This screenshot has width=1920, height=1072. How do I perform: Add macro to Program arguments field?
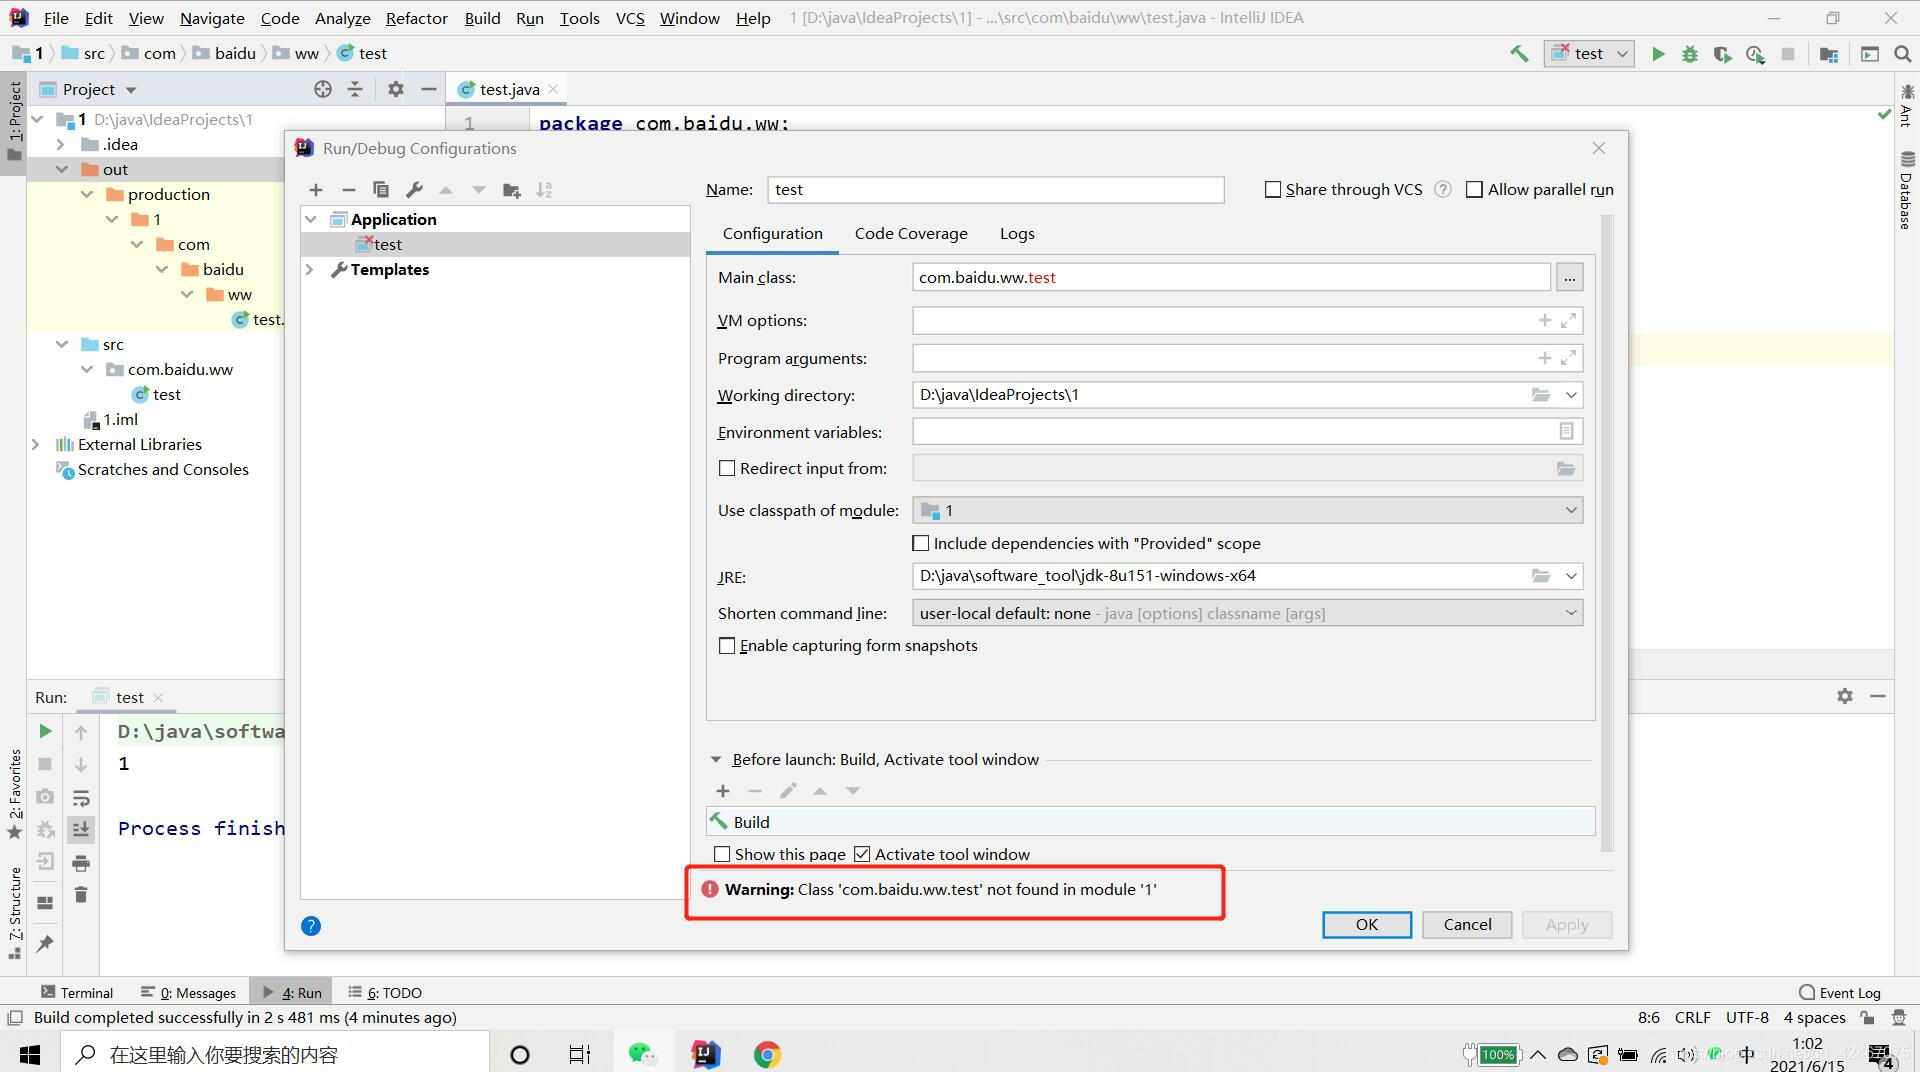[x=1544, y=358]
